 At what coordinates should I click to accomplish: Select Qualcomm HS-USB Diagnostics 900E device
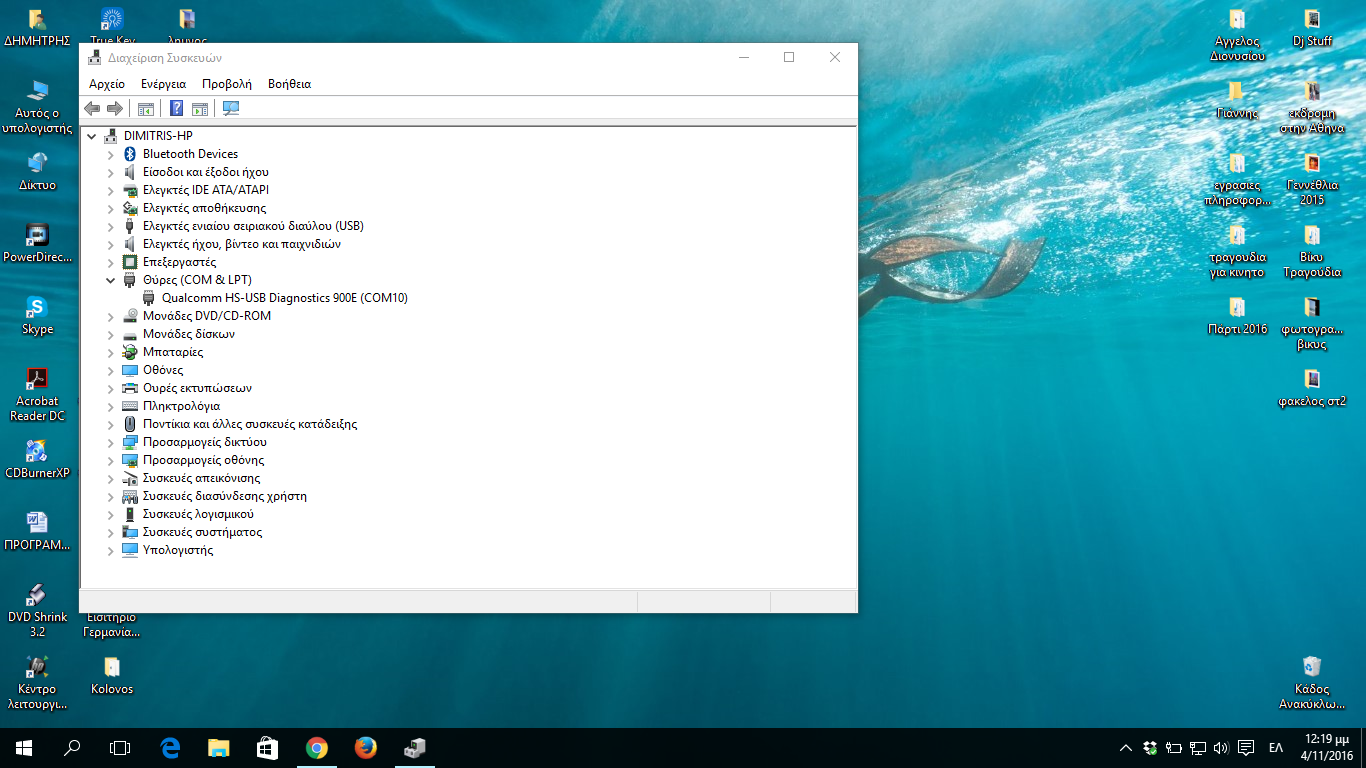click(x=284, y=298)
